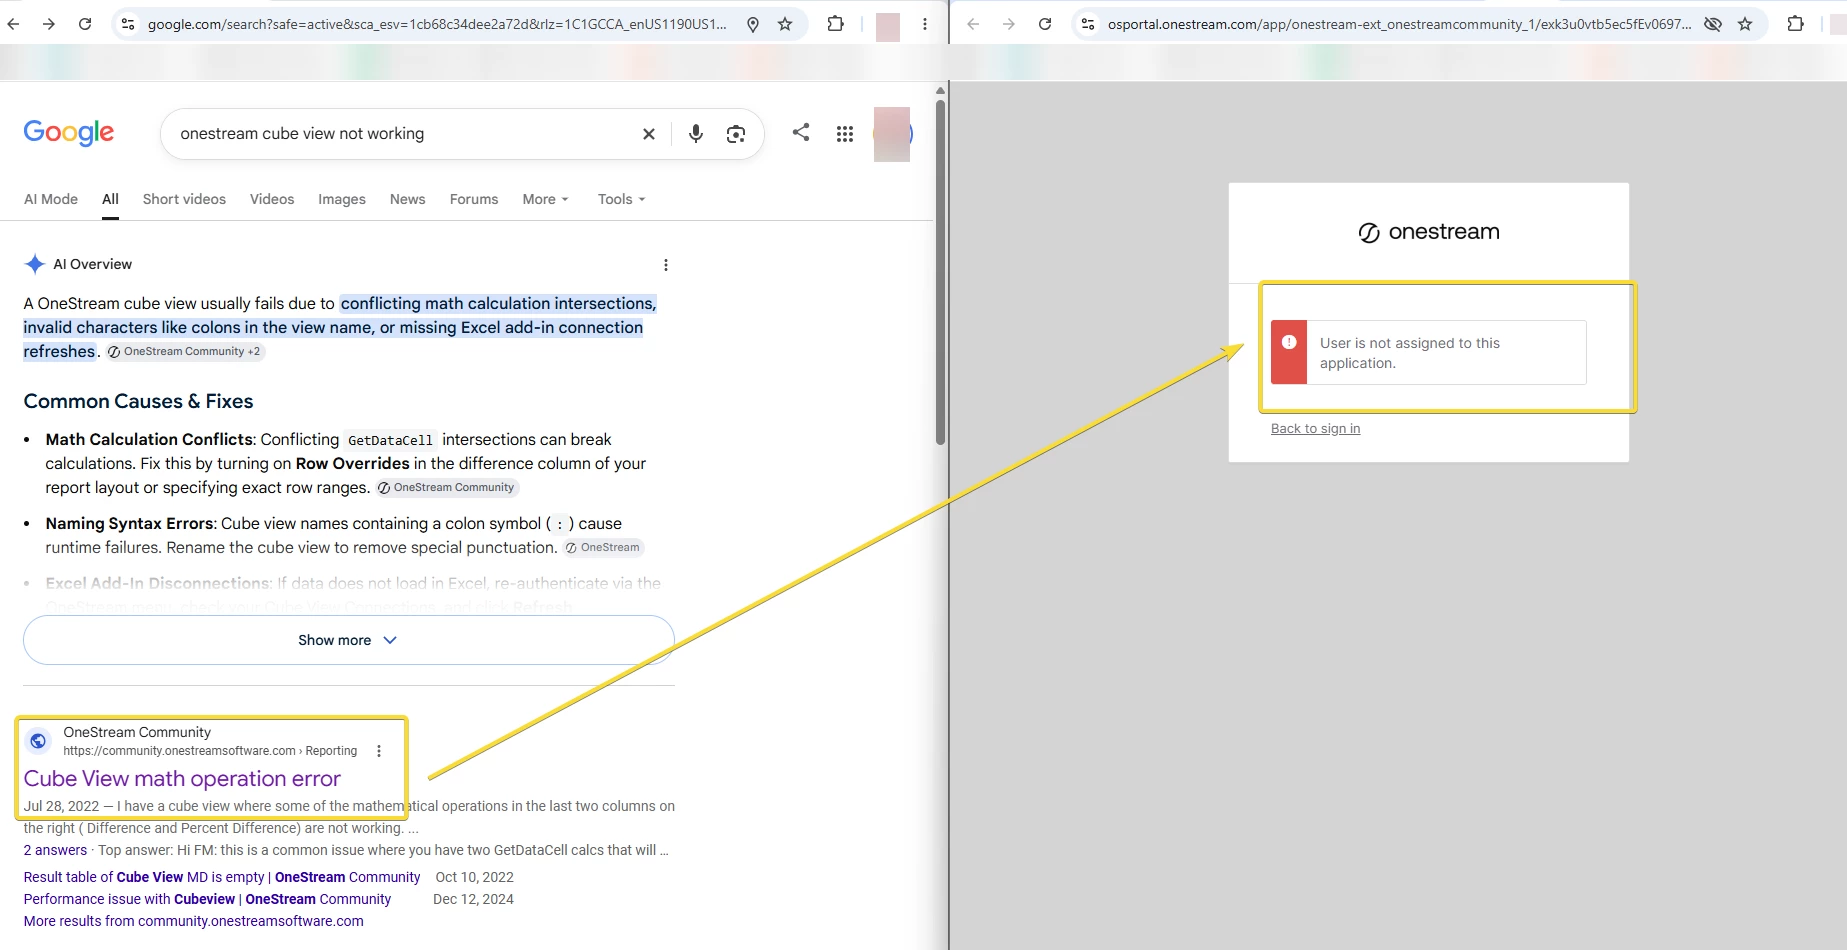Reload the OneStream portal page

click(1045, 24)
